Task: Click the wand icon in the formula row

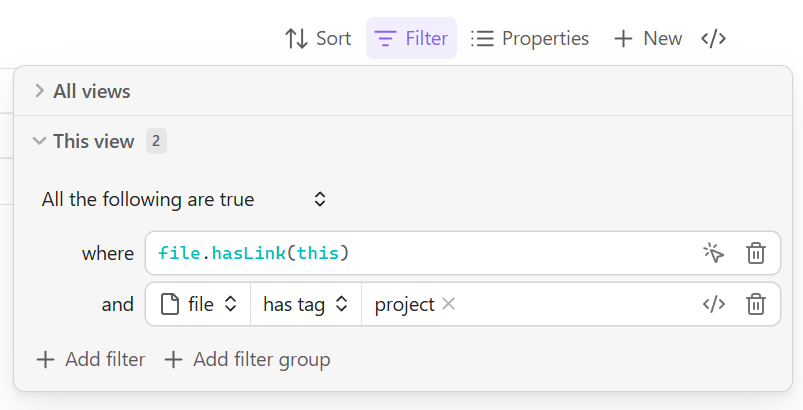Action: [713, 253]
